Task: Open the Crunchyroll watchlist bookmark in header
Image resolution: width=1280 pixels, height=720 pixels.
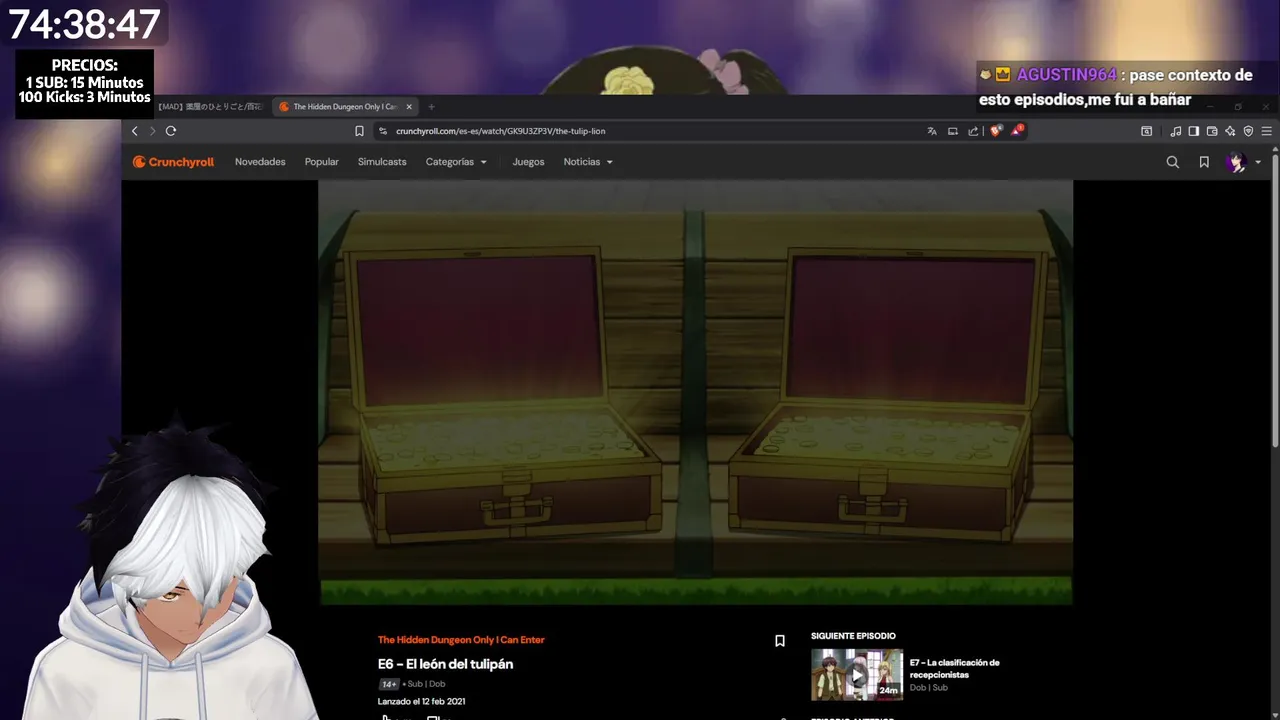Action: (x=1204, y=162)
